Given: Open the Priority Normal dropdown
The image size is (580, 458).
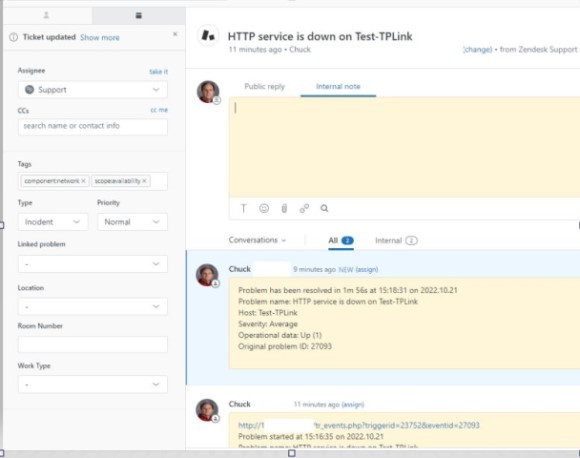Looking at the screenshot, I should coord(132,222).
